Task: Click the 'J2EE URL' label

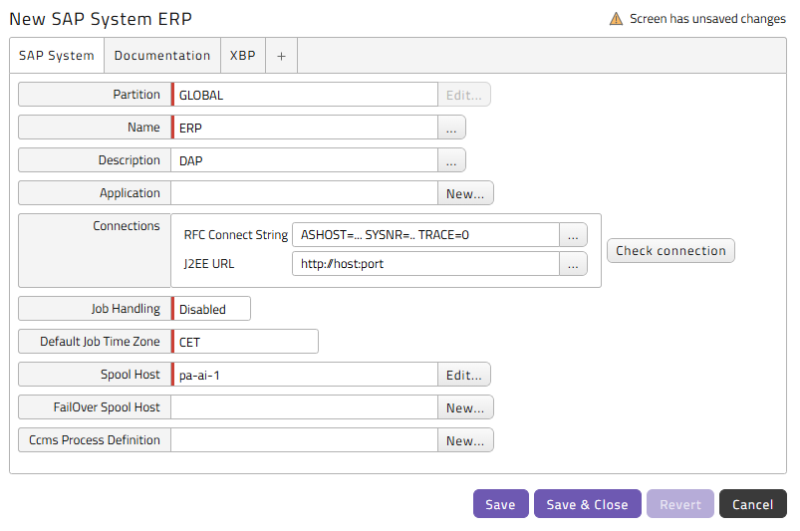Action: click(209, 264)
